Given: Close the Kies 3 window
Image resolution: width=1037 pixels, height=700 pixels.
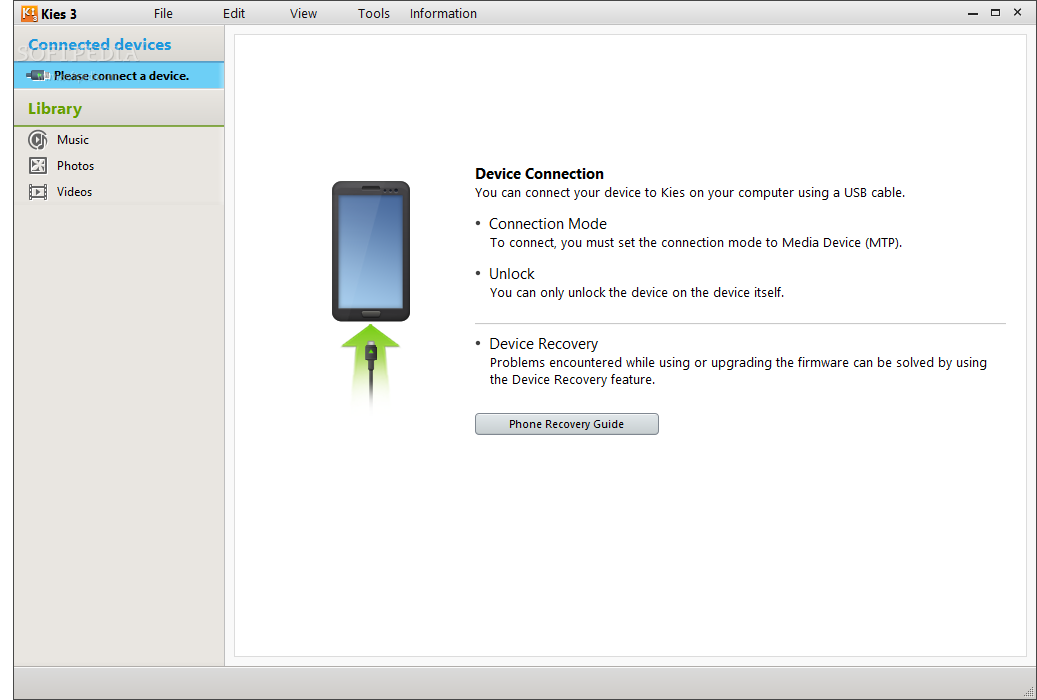Looking at the screenshot, I should tap(1018, 13).
